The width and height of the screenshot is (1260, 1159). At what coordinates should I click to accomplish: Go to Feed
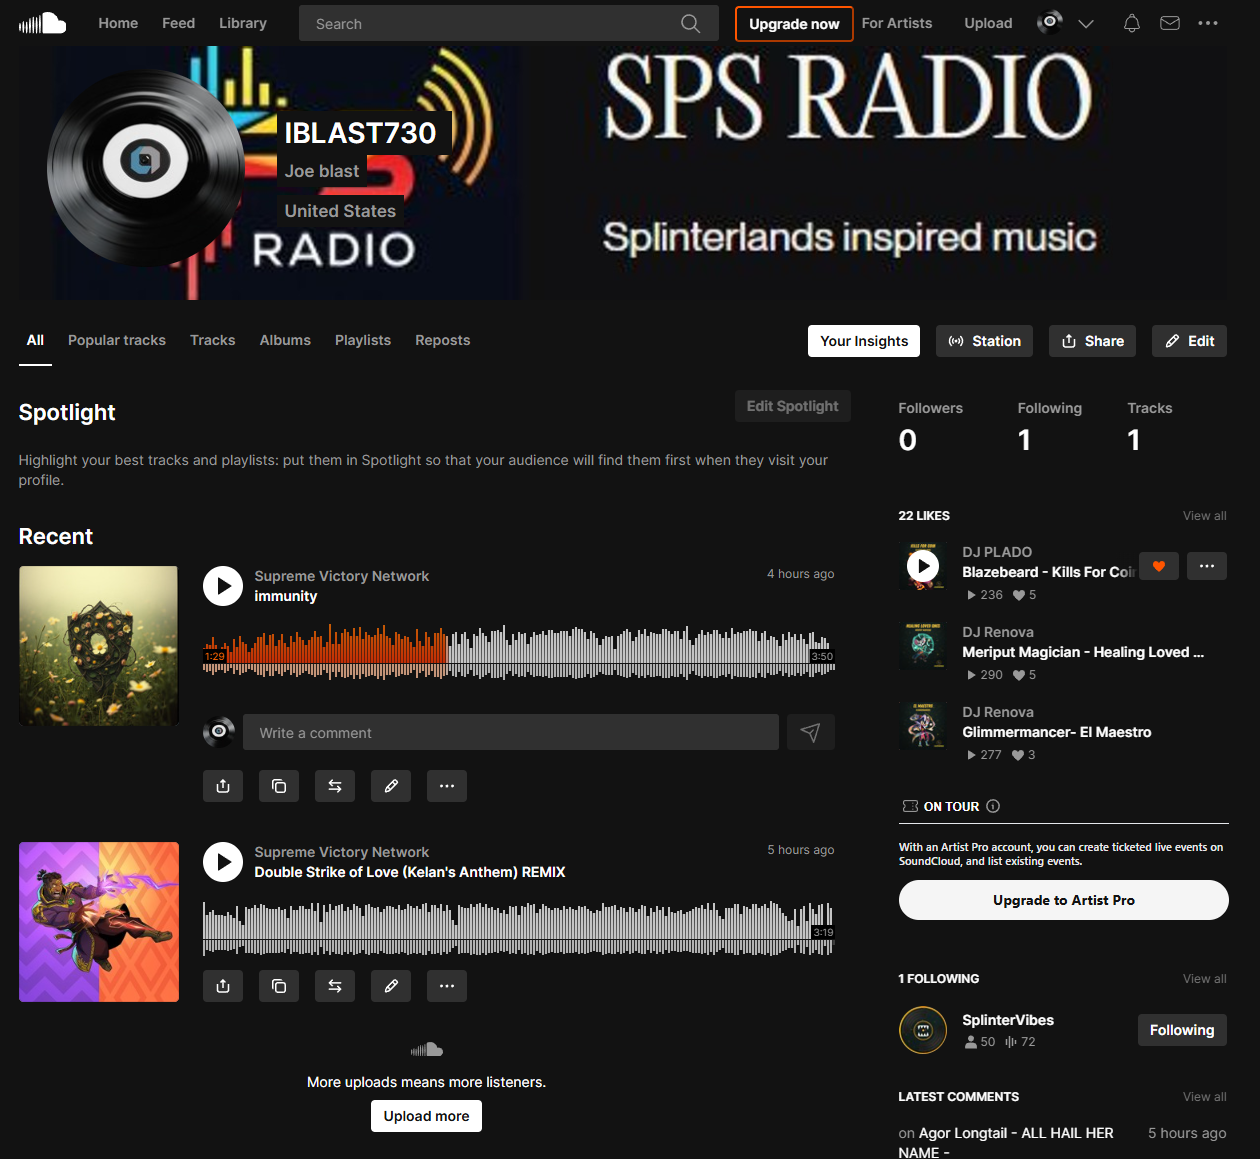coord(179,23)
